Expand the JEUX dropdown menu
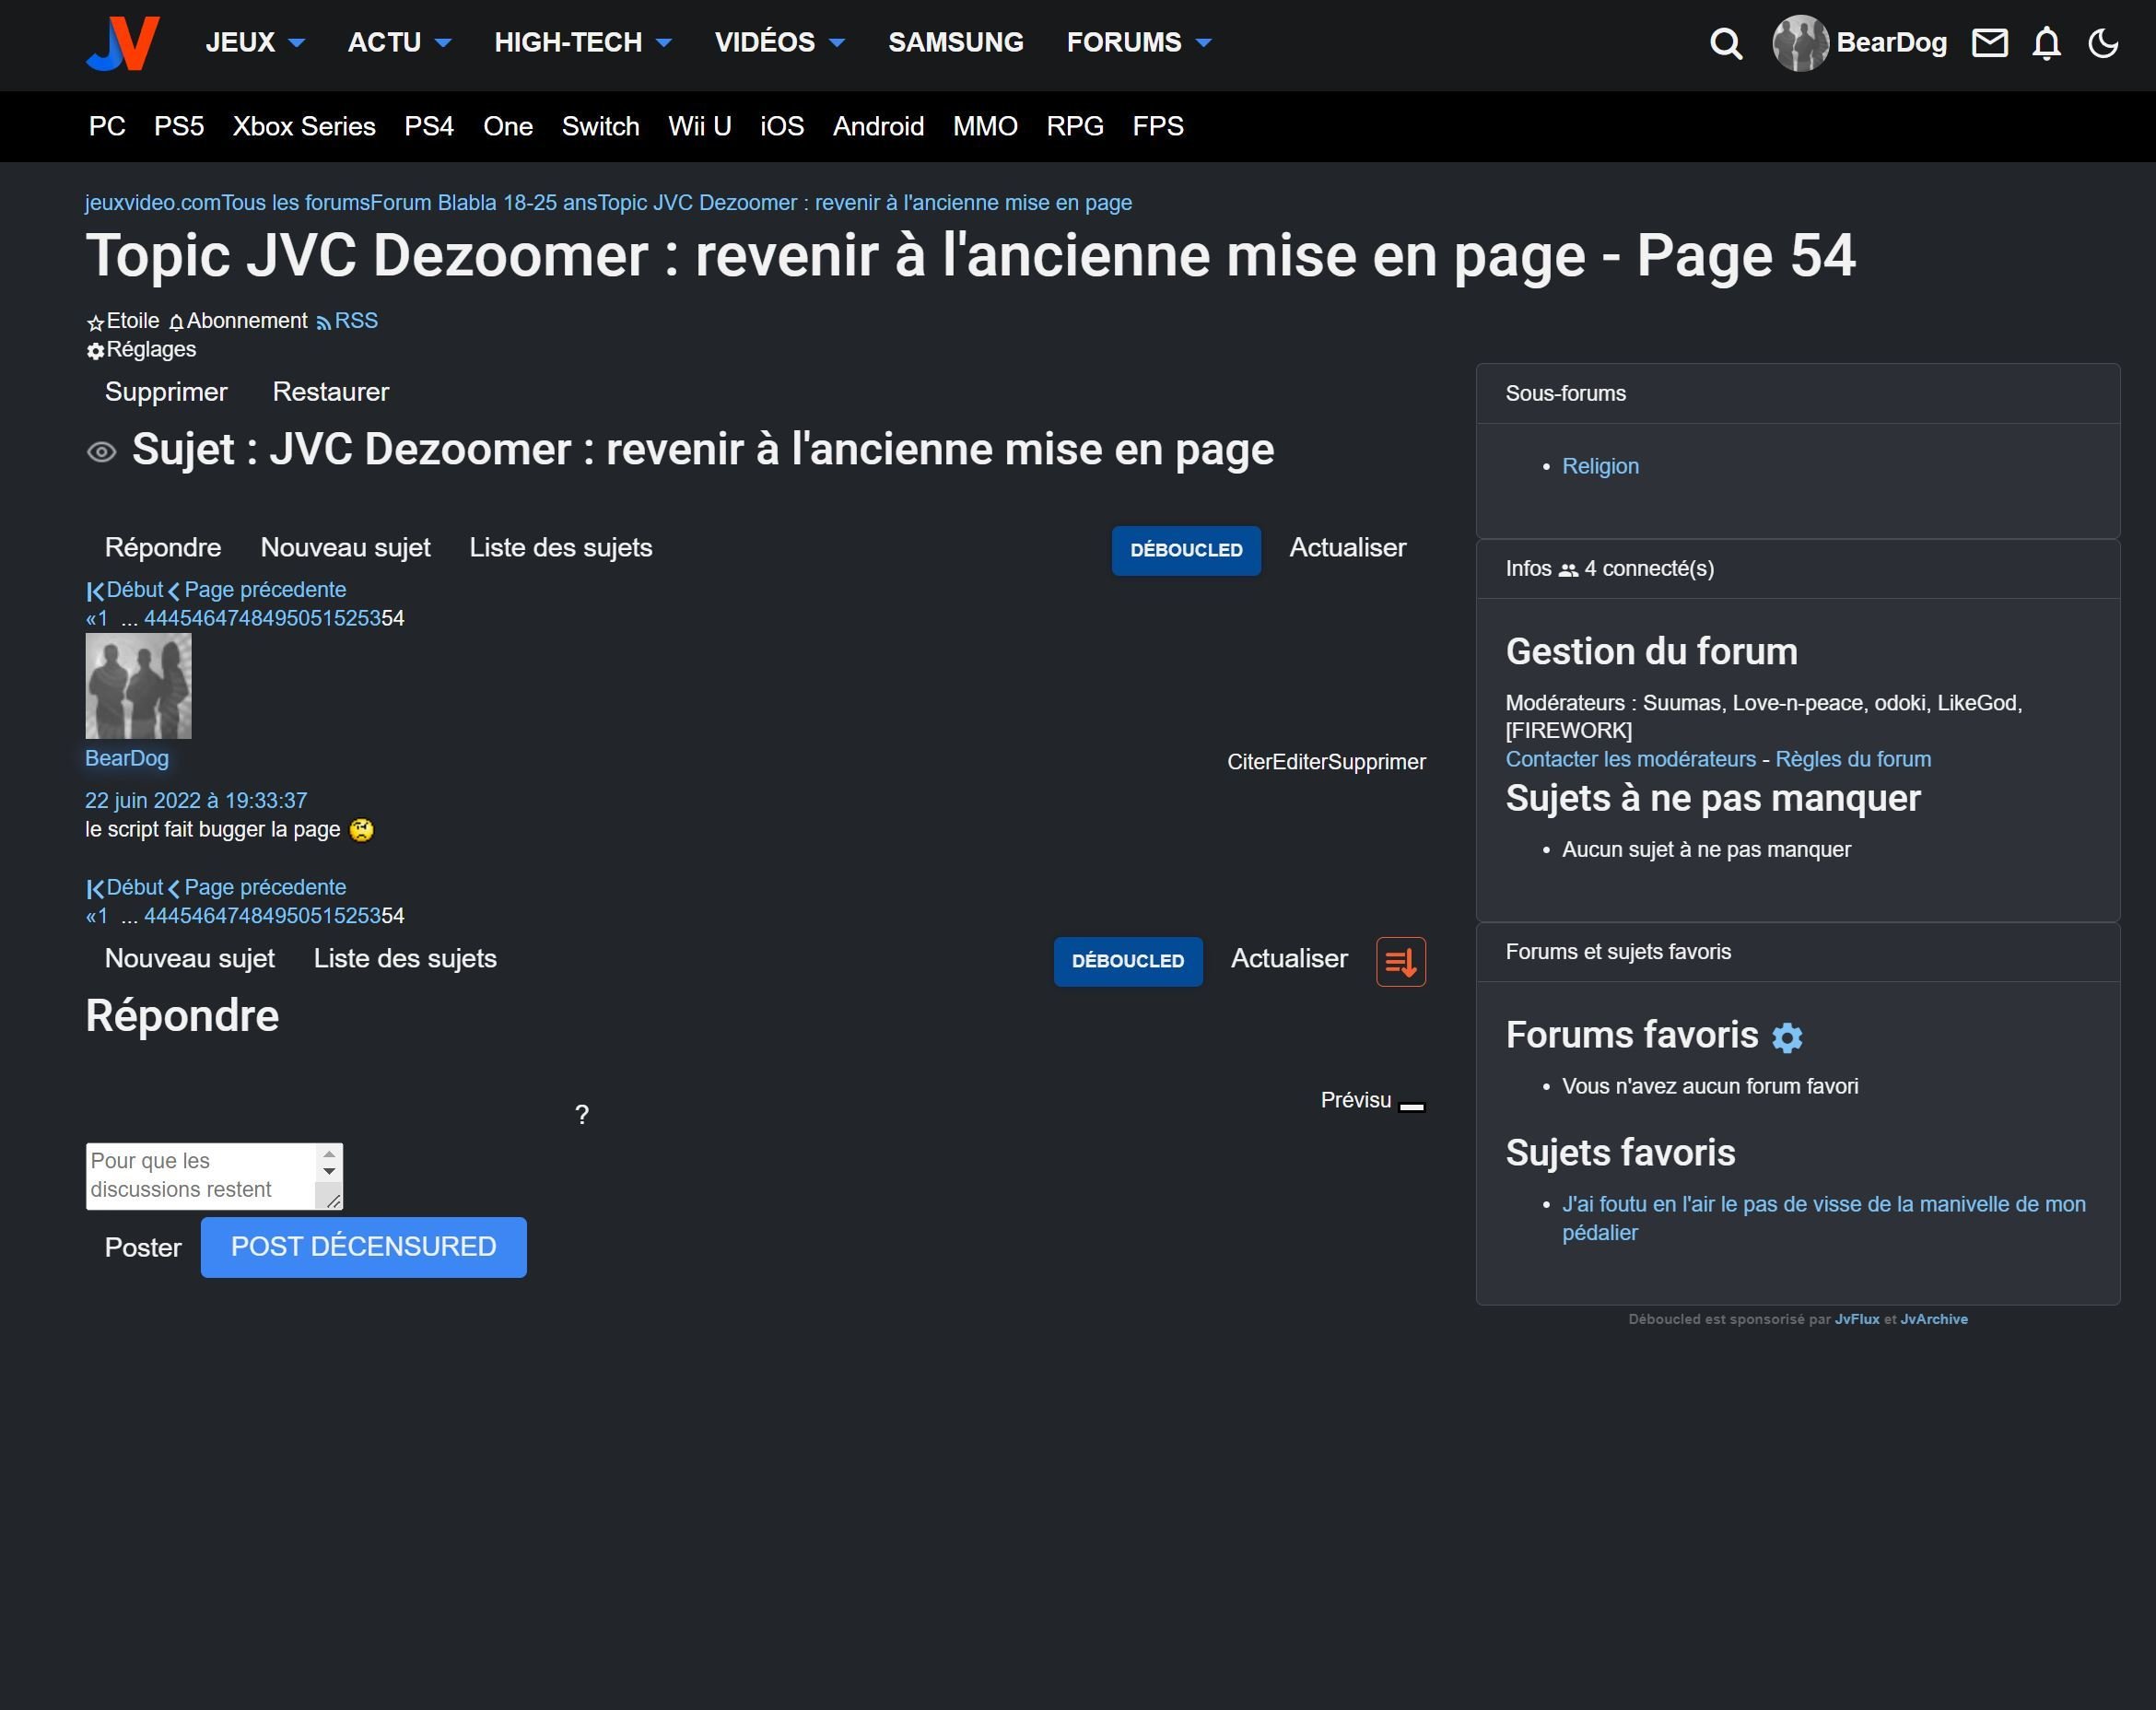 pos(255,43)
